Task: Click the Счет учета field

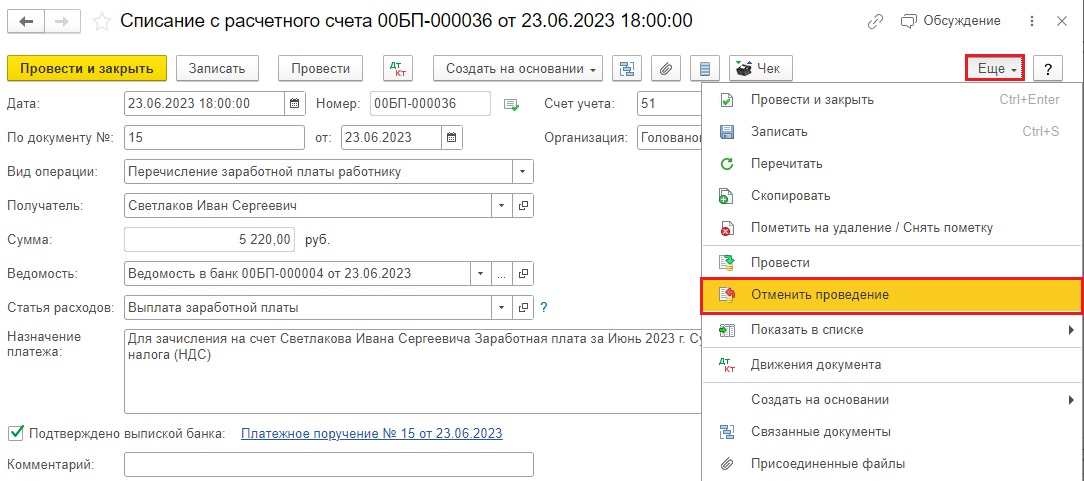Action: (669, 104)
